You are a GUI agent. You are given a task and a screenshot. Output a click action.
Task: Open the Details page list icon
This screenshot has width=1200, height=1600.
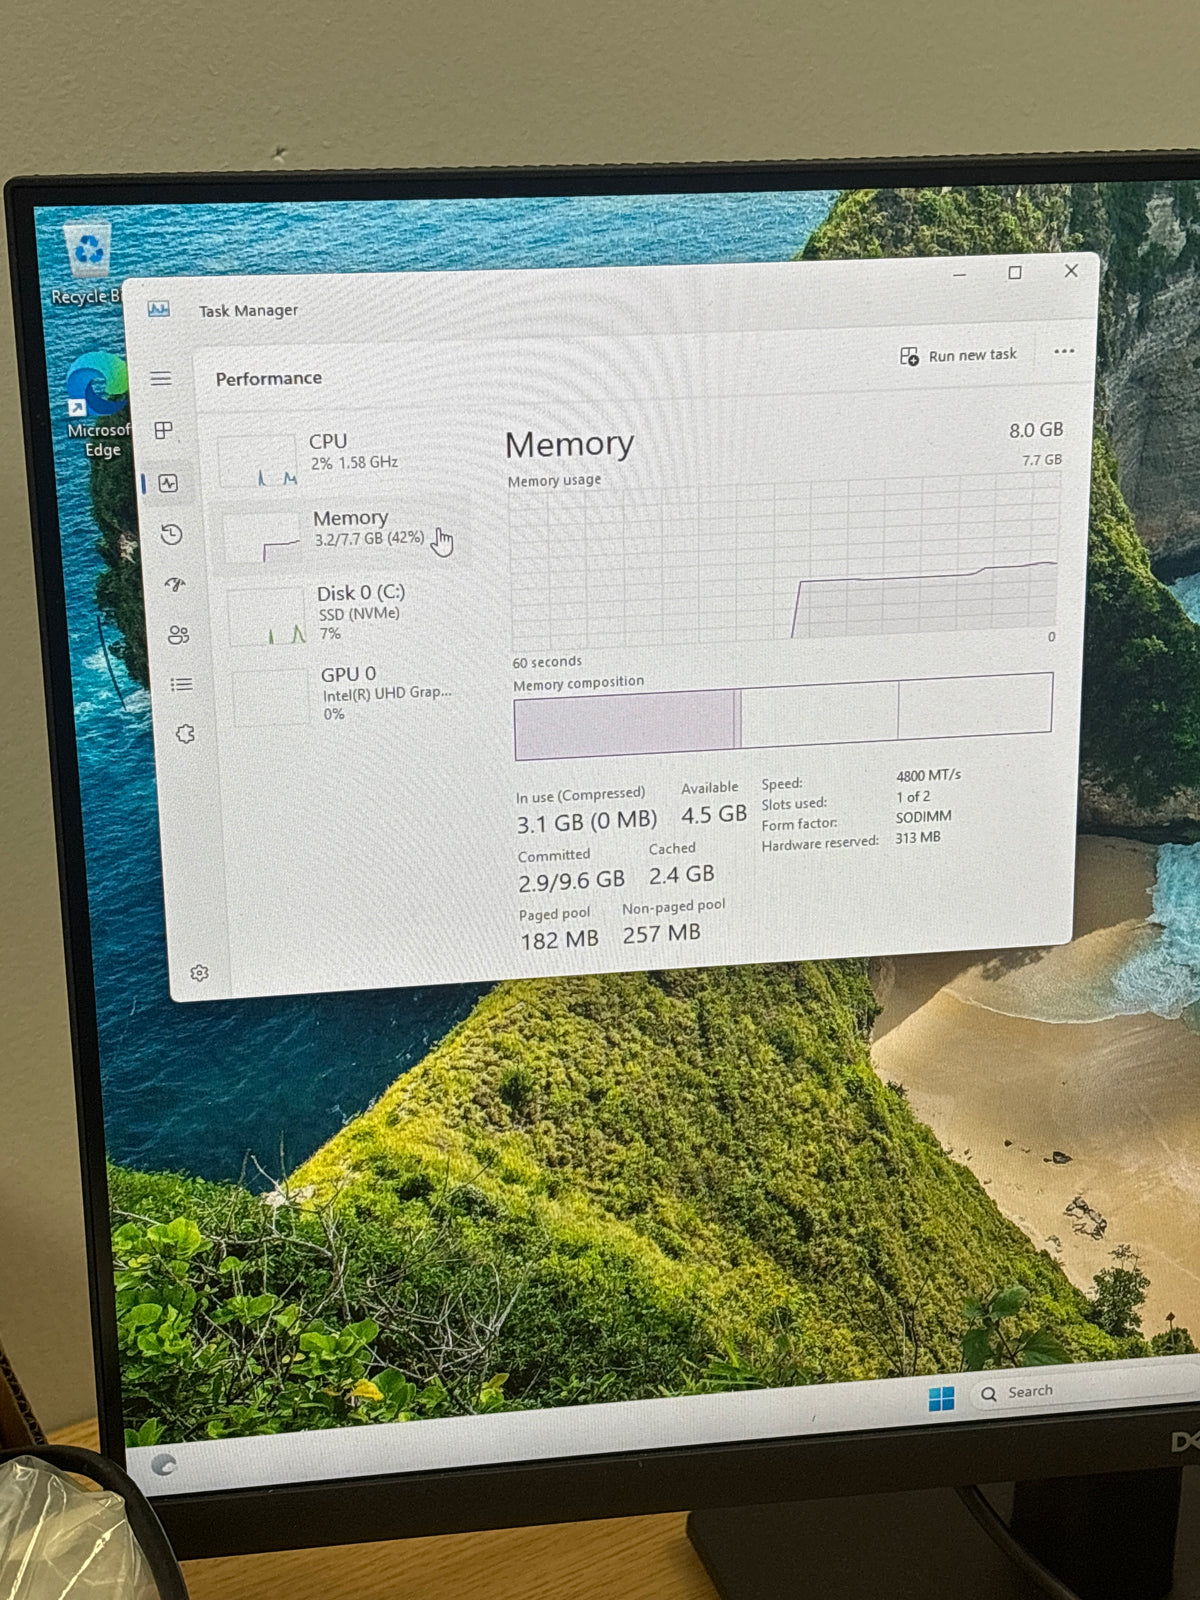pos(181,684)
